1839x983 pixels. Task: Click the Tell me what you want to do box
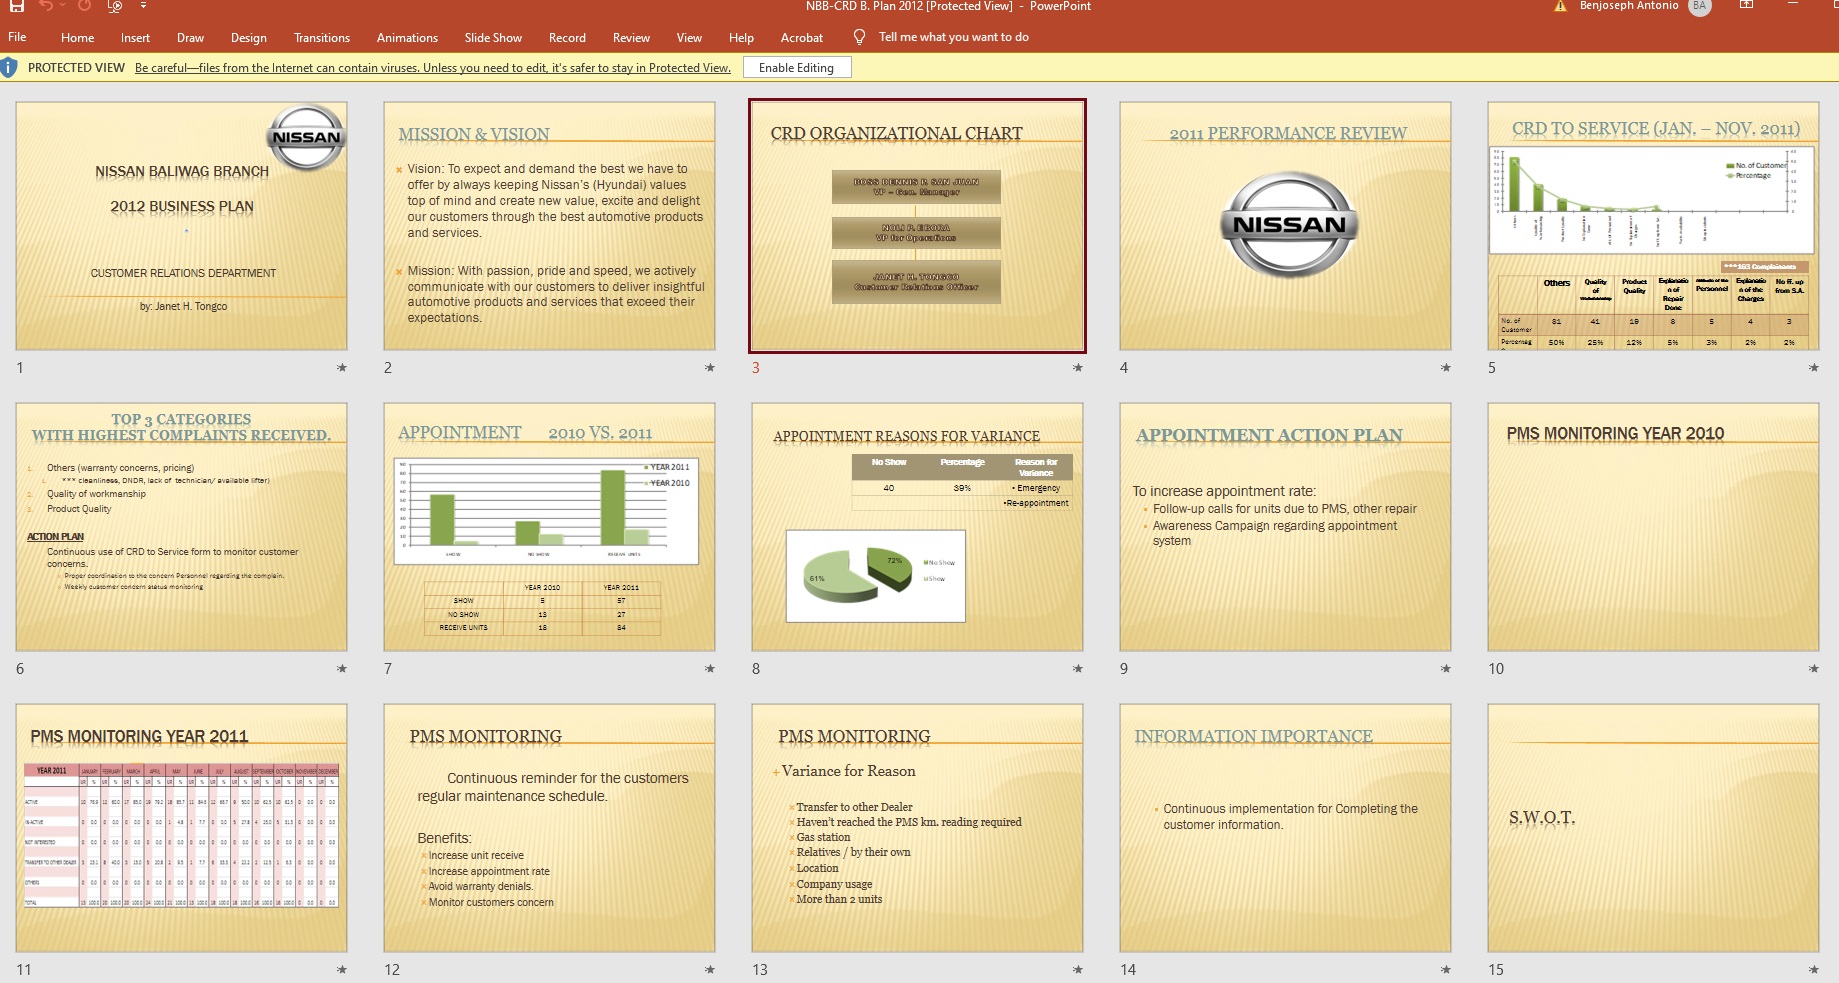click(953, 37)
